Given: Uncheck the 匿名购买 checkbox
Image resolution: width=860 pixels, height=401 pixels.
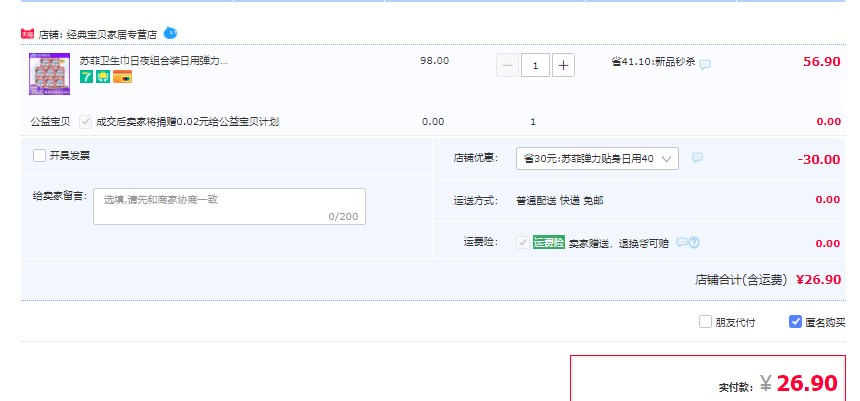Looking at the screenshot, I should tap(795, 322).
